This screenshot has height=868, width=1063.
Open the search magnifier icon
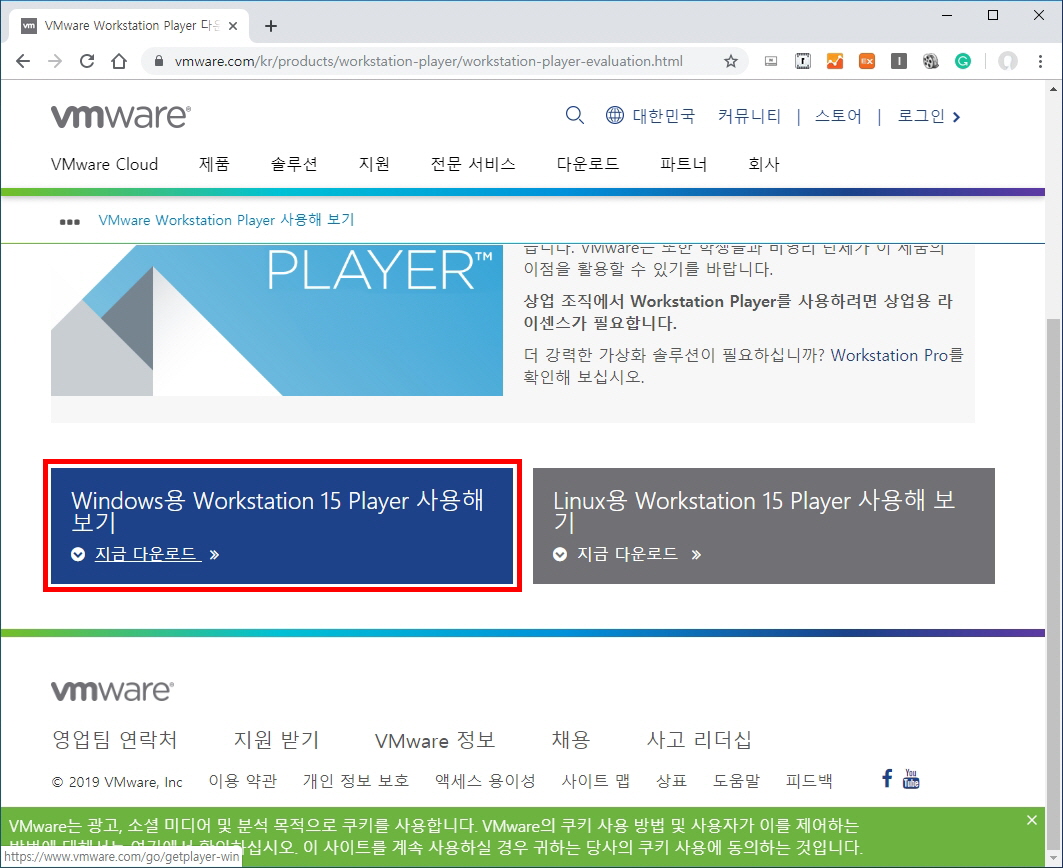pyautogui.click(x=575, y=116)
